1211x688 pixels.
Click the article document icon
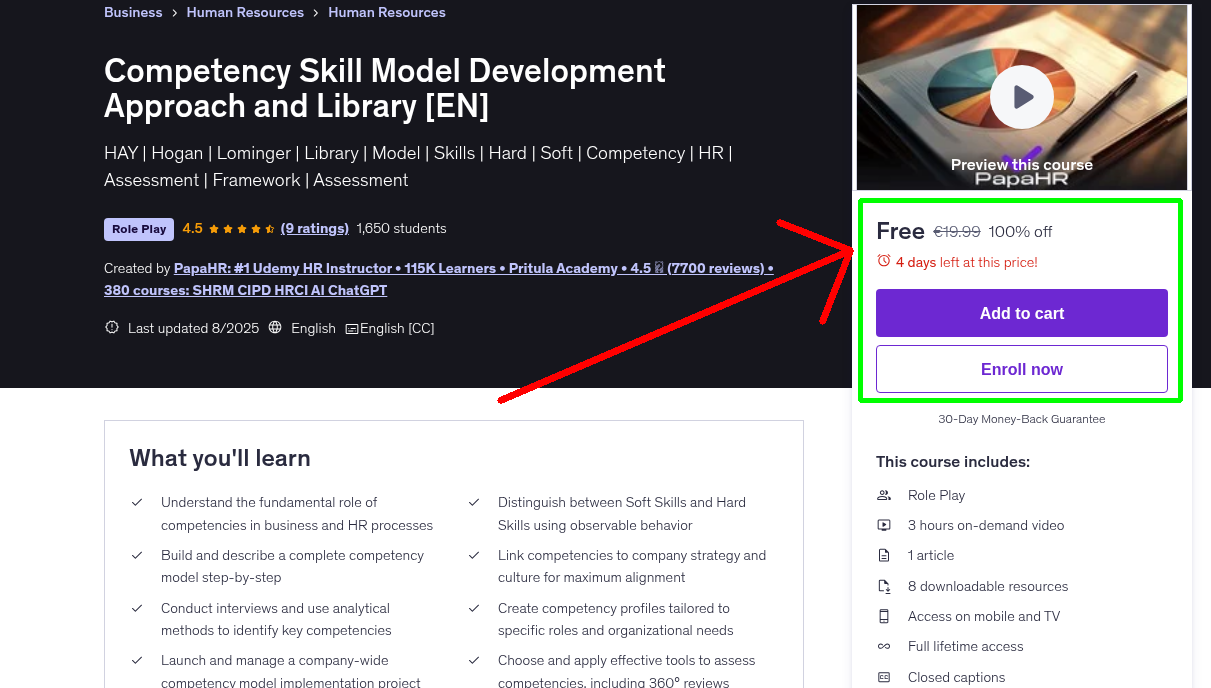[884, 555]
